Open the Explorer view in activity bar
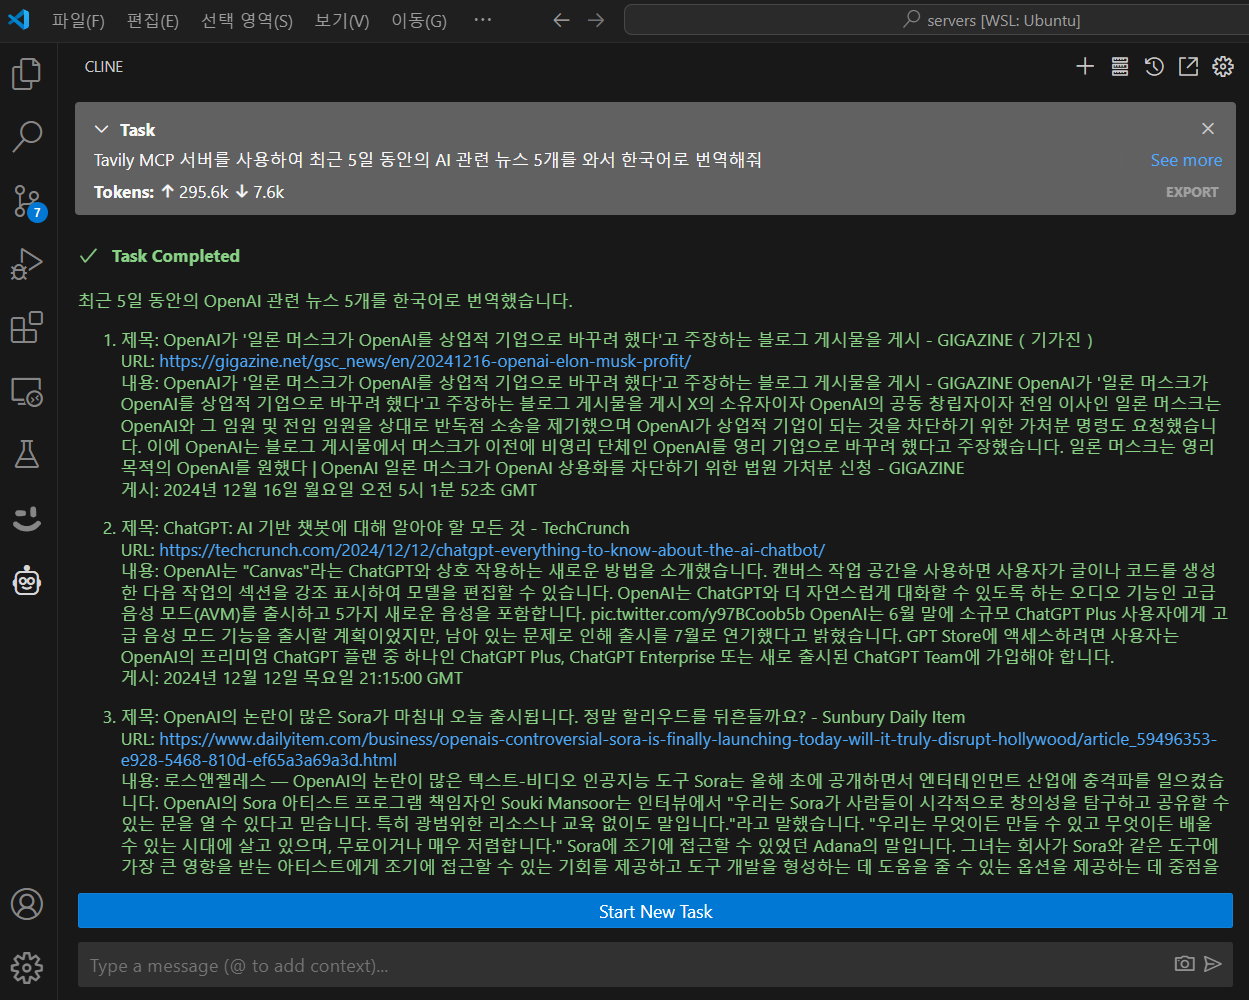 27,73
